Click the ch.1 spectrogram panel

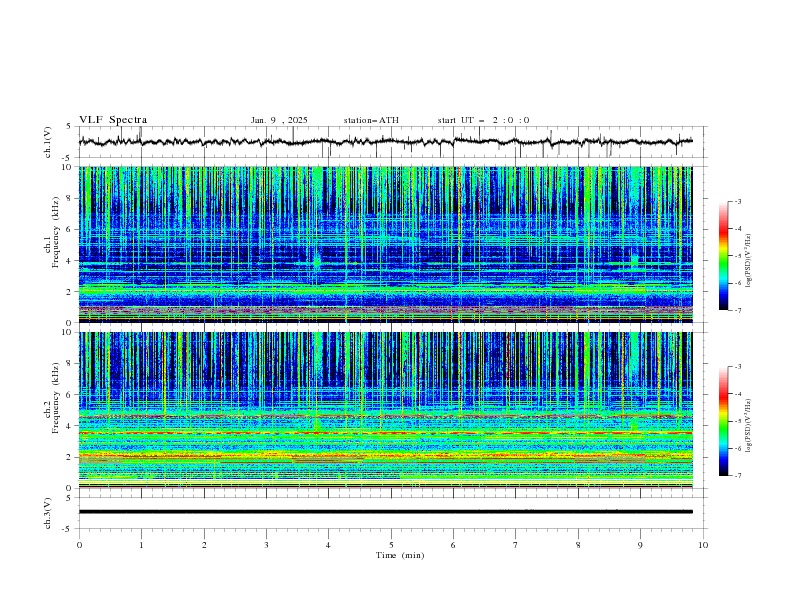[385, 244]
